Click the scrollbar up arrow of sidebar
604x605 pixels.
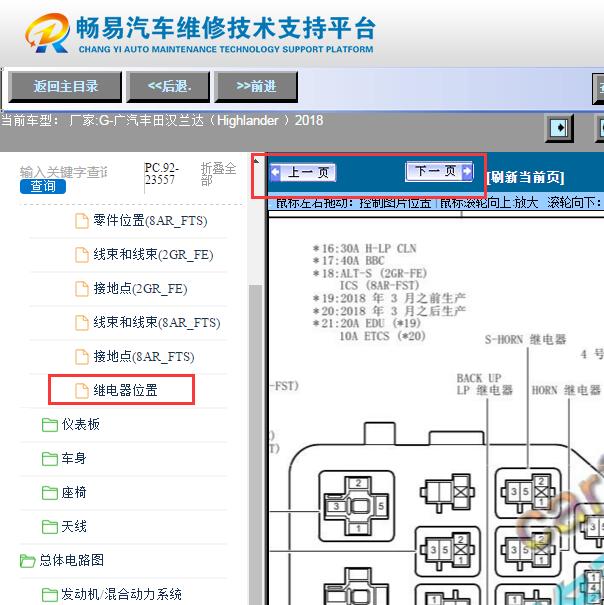[x=255, y=160]
